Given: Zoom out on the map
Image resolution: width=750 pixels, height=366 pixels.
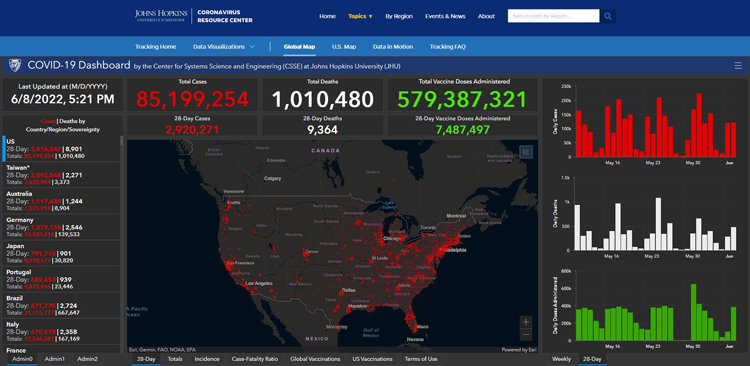Looking at the screenshot, I should (x=526, y=335).
